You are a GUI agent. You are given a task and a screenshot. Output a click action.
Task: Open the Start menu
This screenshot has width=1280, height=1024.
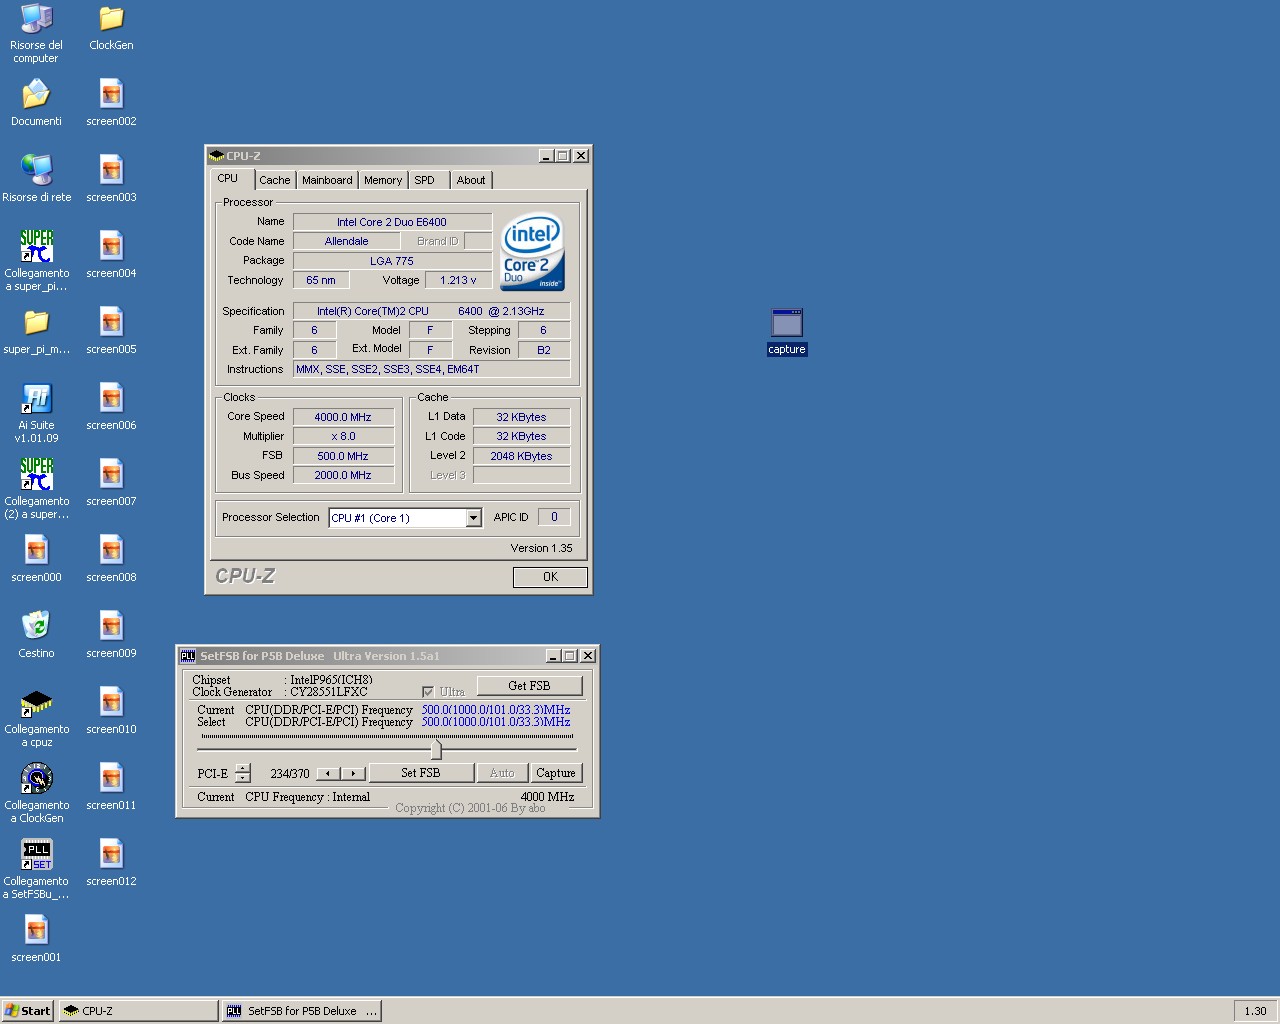tap(28, 1011)
